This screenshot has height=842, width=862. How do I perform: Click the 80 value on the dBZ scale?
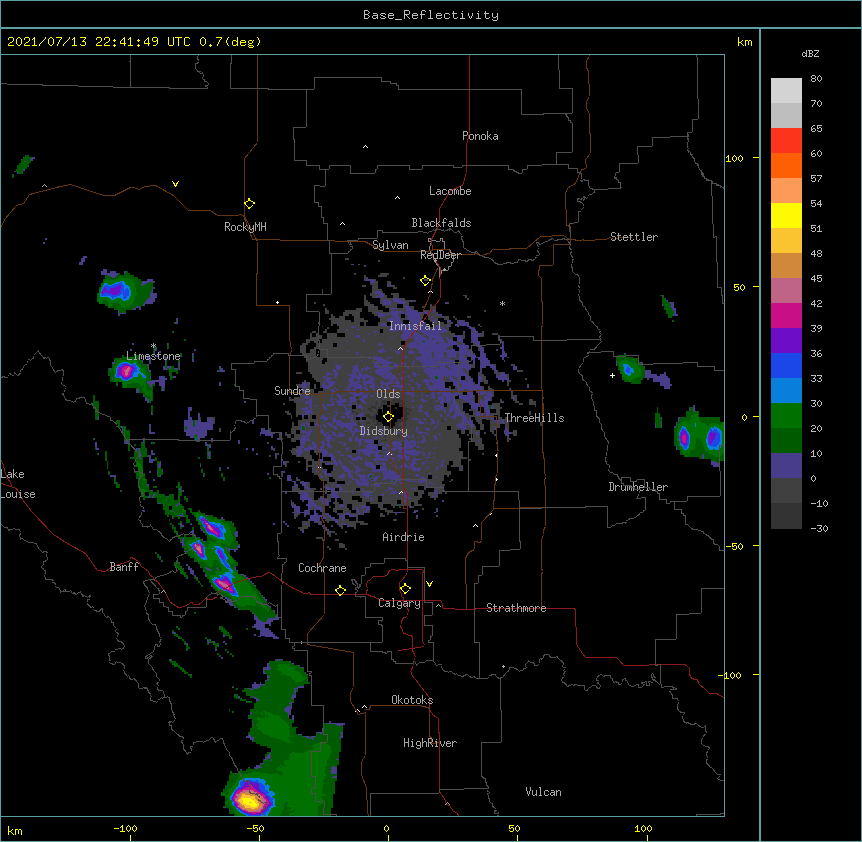(816, 79)
